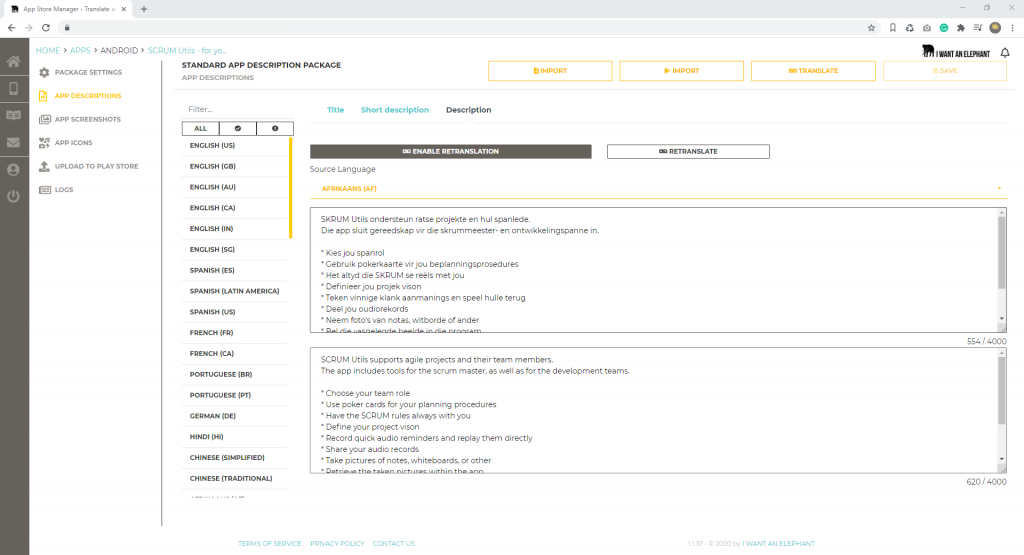Open Terms of Service link
Screen dimensions: 1024x555
pyautogui.click(x=270, y=544)
